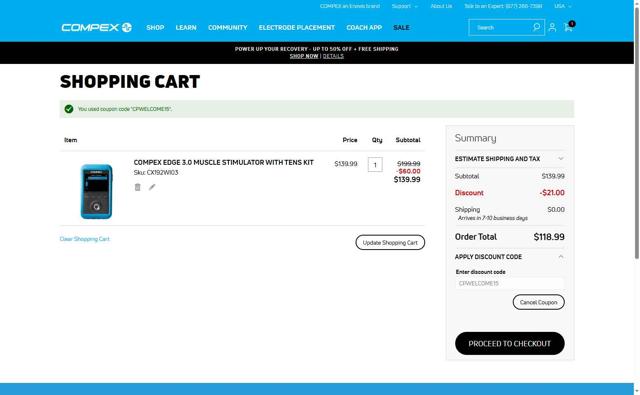Click the COMPEX an Enovis brand link
640x395 pixels.
[x=350, y=6]
